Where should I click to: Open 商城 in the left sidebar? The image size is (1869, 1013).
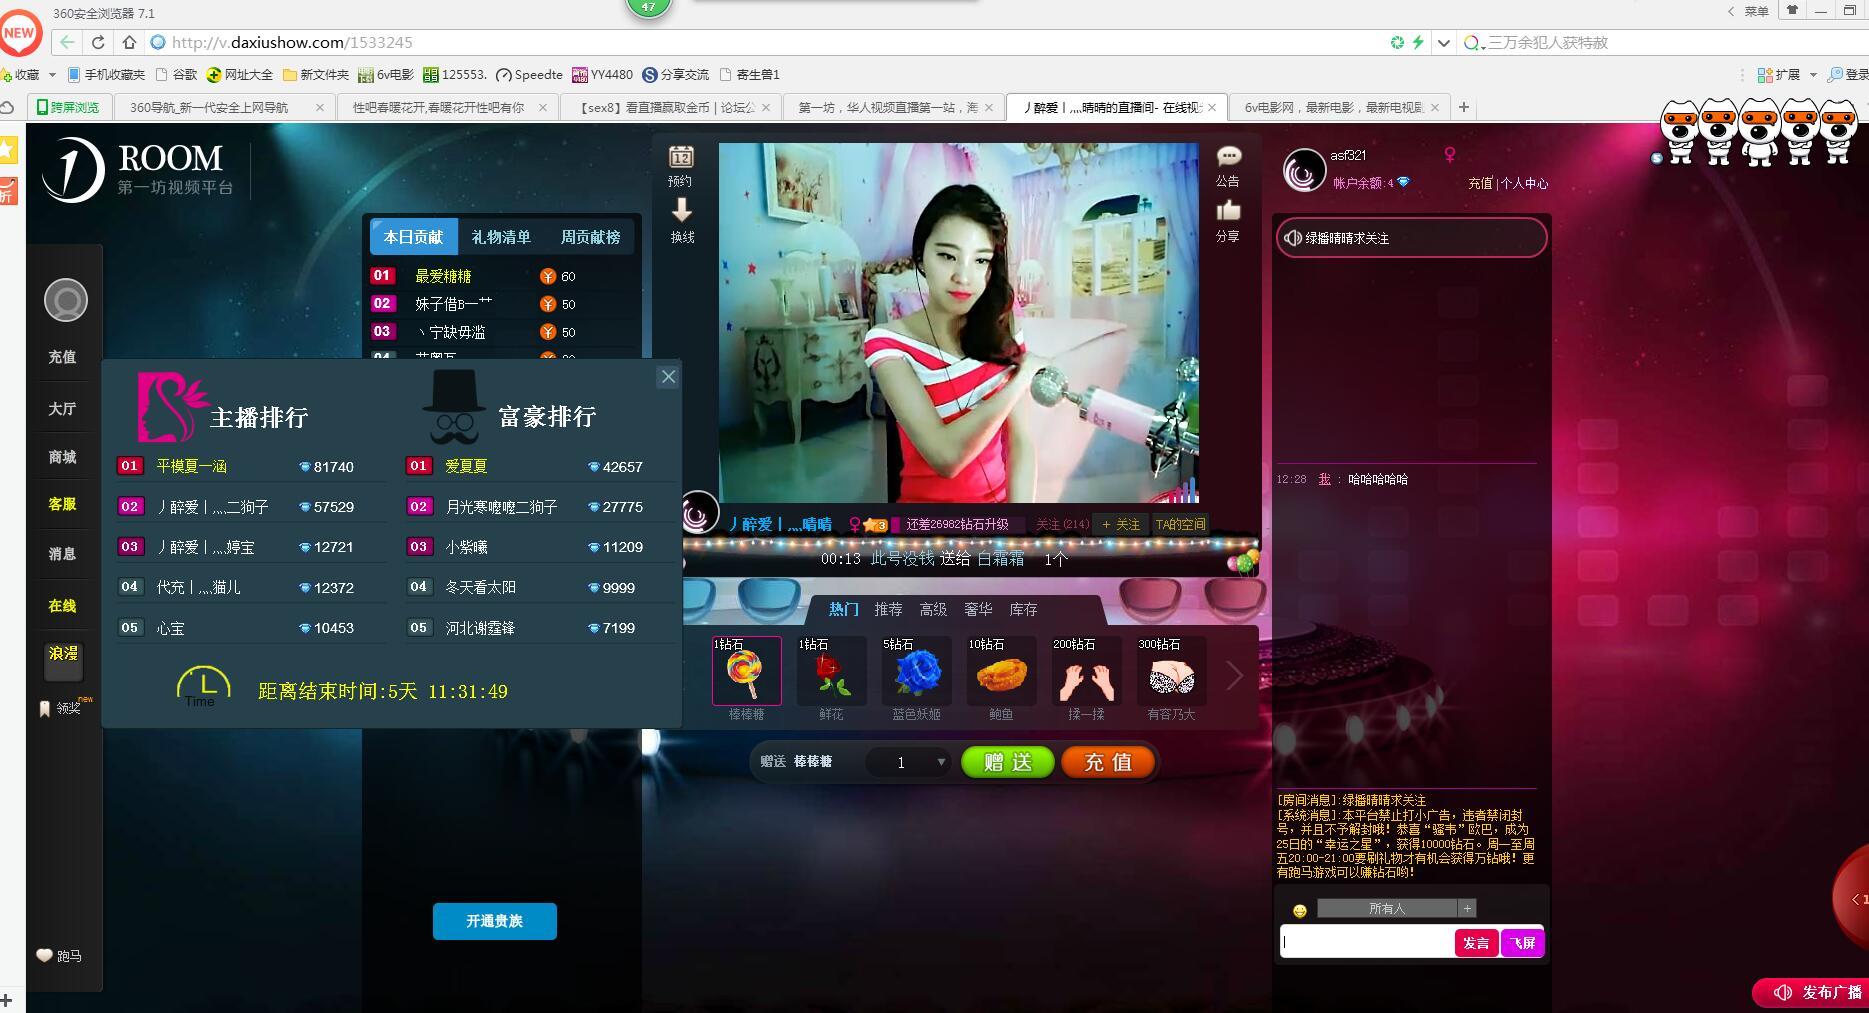[62, 457]
